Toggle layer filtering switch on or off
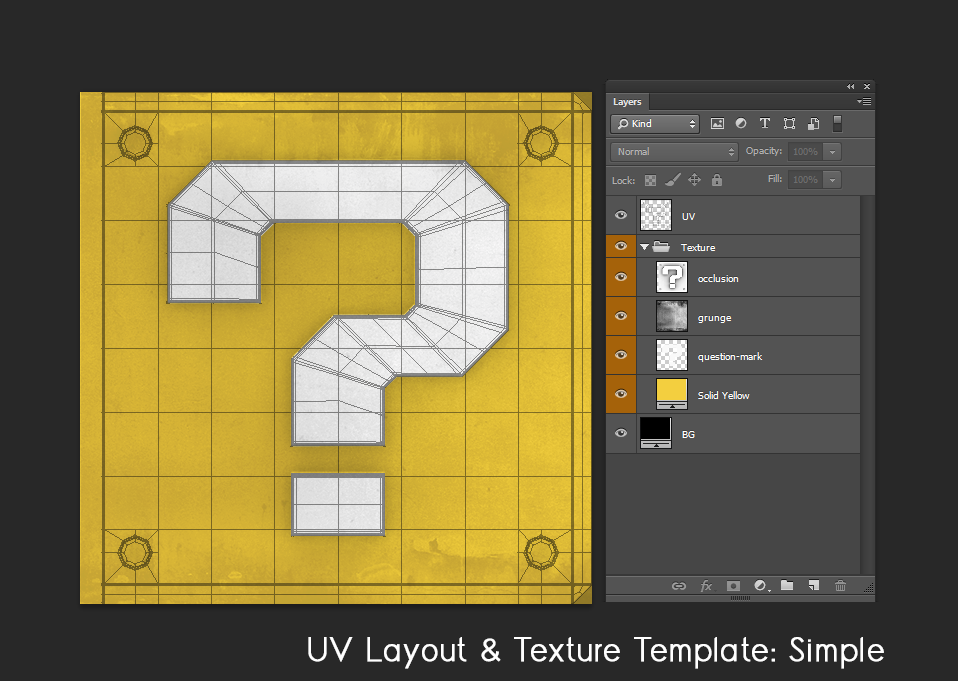Image resolution: width=958 pixels, height=681 pixels. pos(838,123)
